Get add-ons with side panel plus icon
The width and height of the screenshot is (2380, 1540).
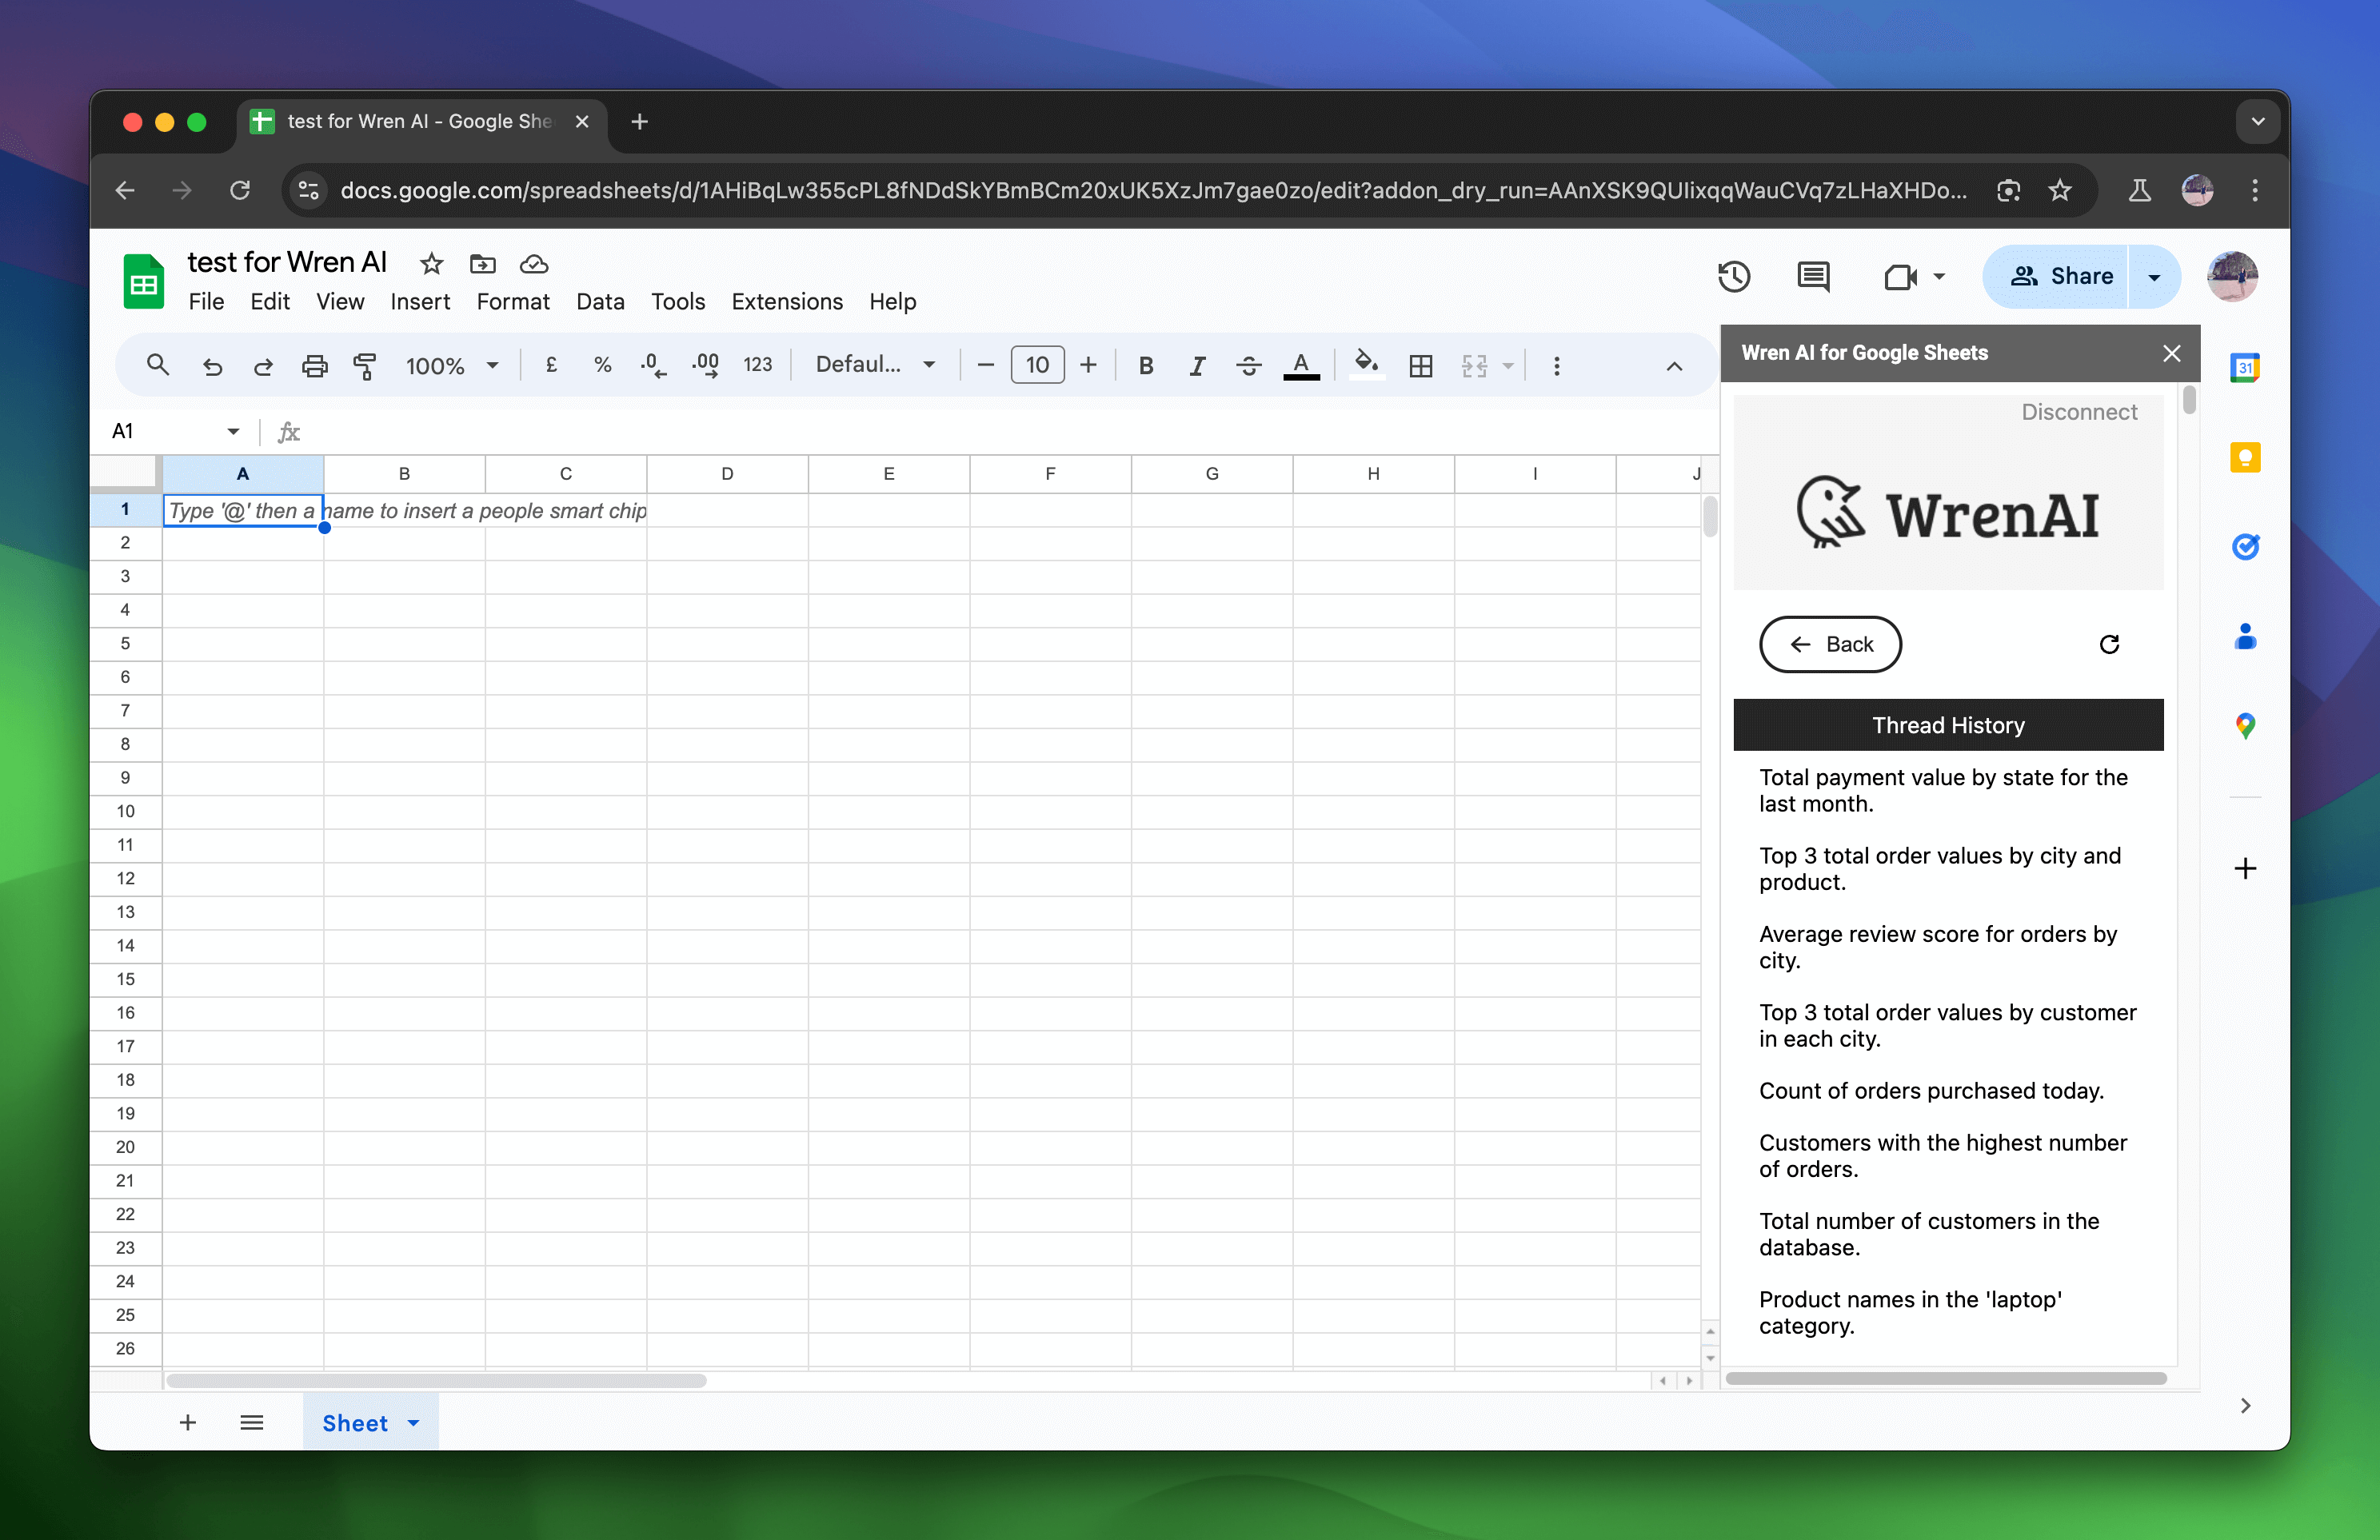click(2245, 868)
